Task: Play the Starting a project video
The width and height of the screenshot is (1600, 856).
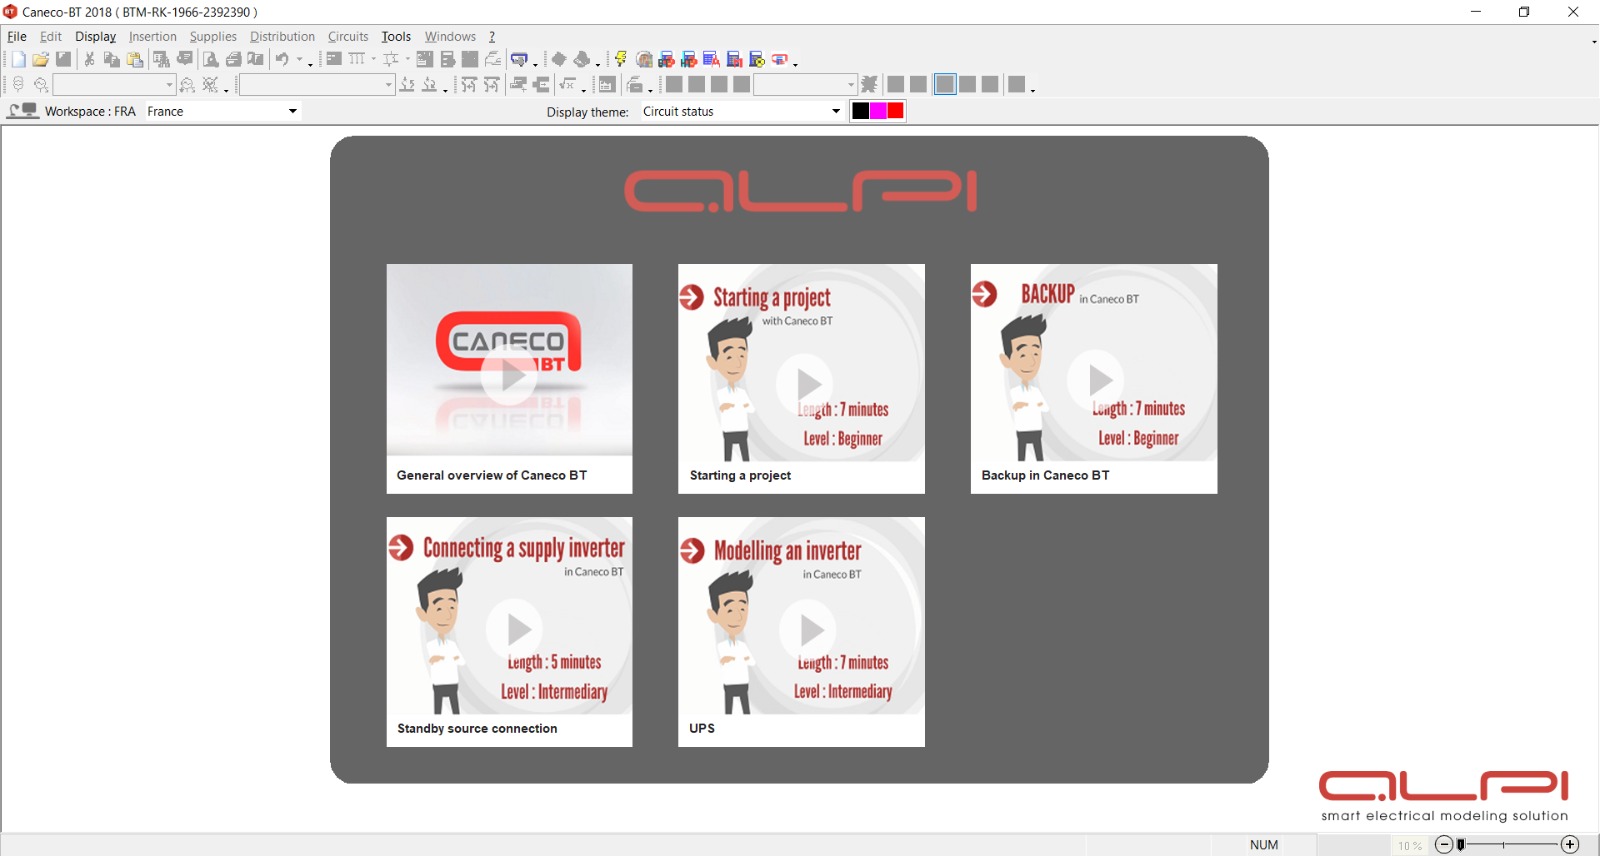Action: pyautogui.click(x=806, y=383)
